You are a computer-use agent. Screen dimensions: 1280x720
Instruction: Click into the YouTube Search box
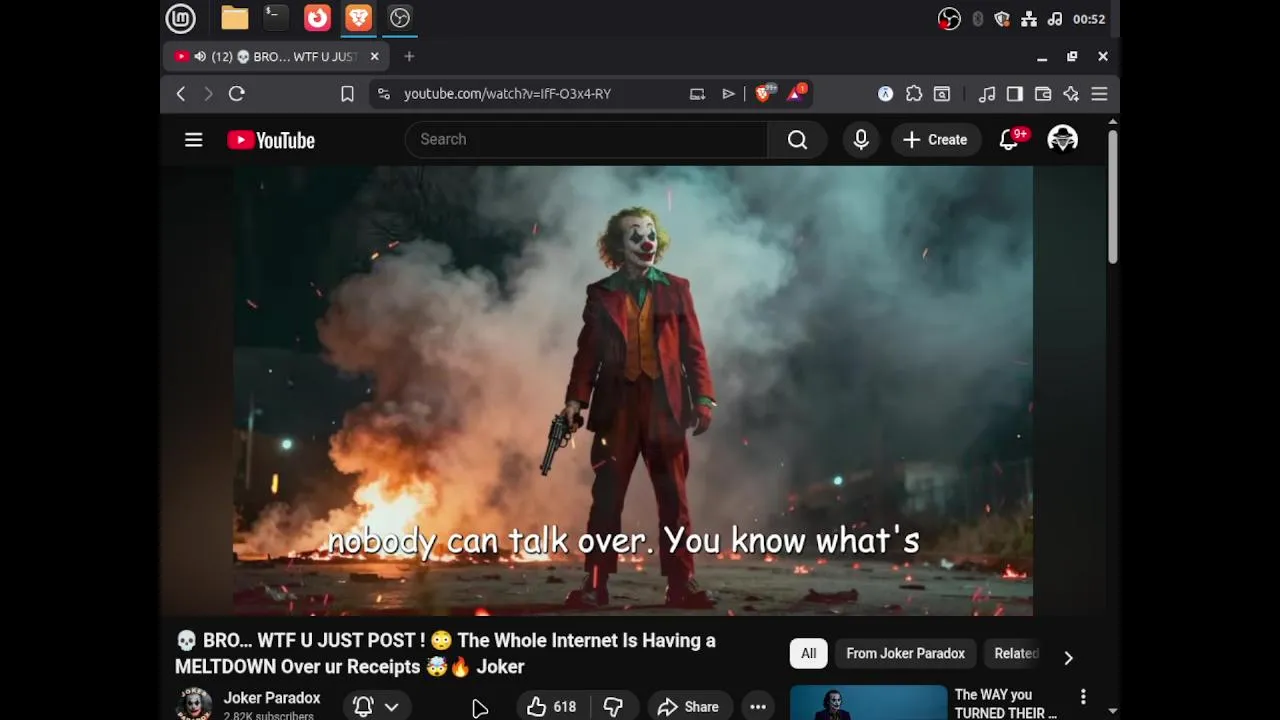tap(586, 140)
